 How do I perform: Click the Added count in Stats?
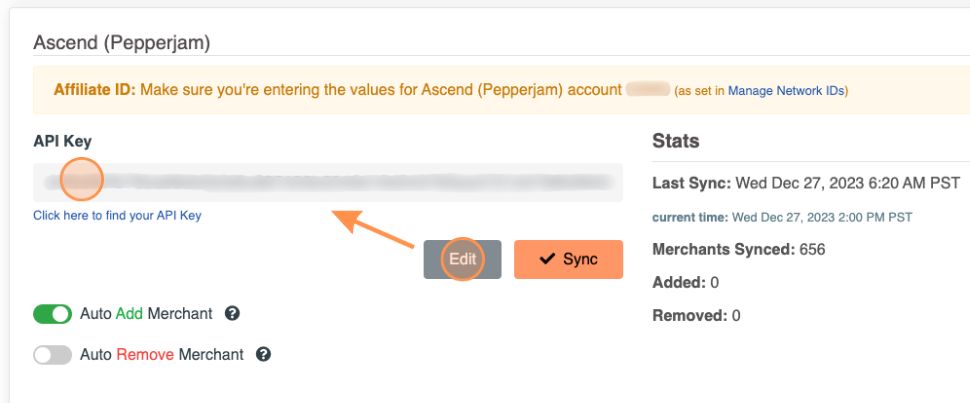pyautogui.click(x=714, y=282)
